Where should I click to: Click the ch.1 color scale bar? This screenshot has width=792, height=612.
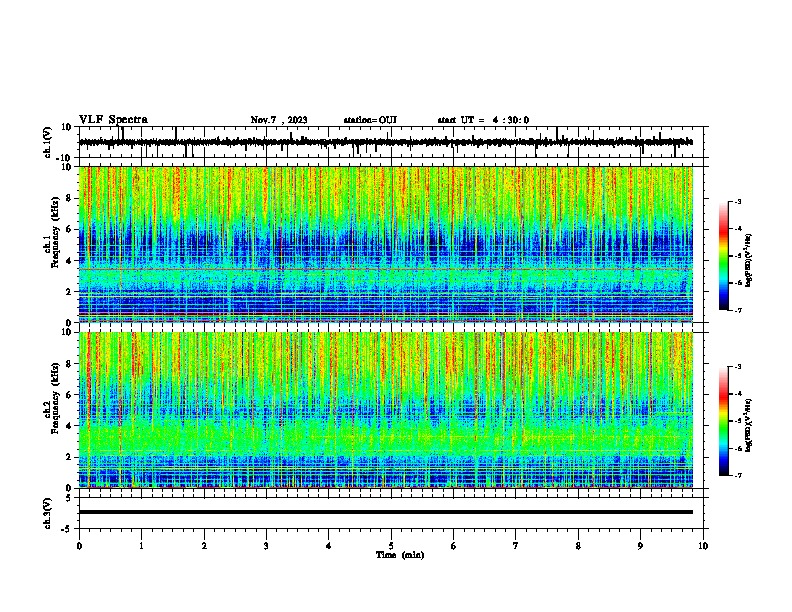click(x=724, y=256)
